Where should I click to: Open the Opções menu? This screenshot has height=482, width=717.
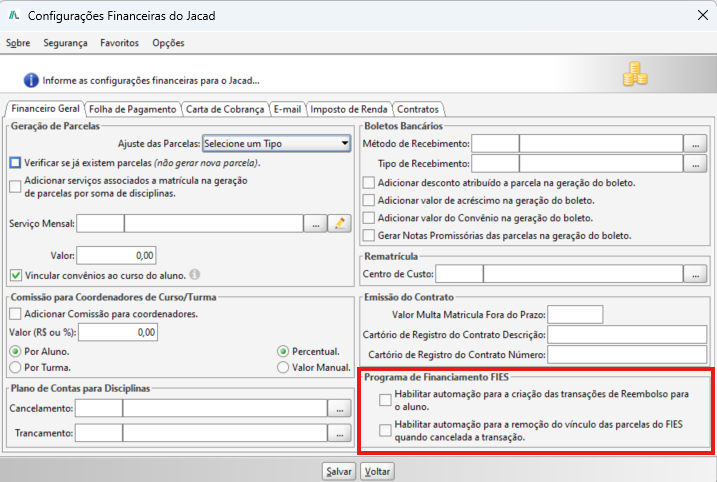(168, 43)
